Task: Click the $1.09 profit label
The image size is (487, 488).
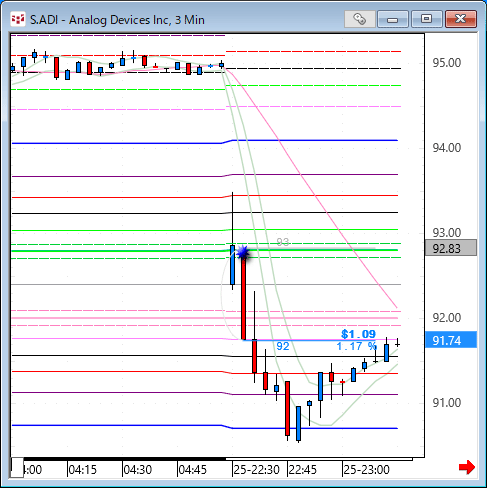Action: pyautogui.click(x=358, y=334)
